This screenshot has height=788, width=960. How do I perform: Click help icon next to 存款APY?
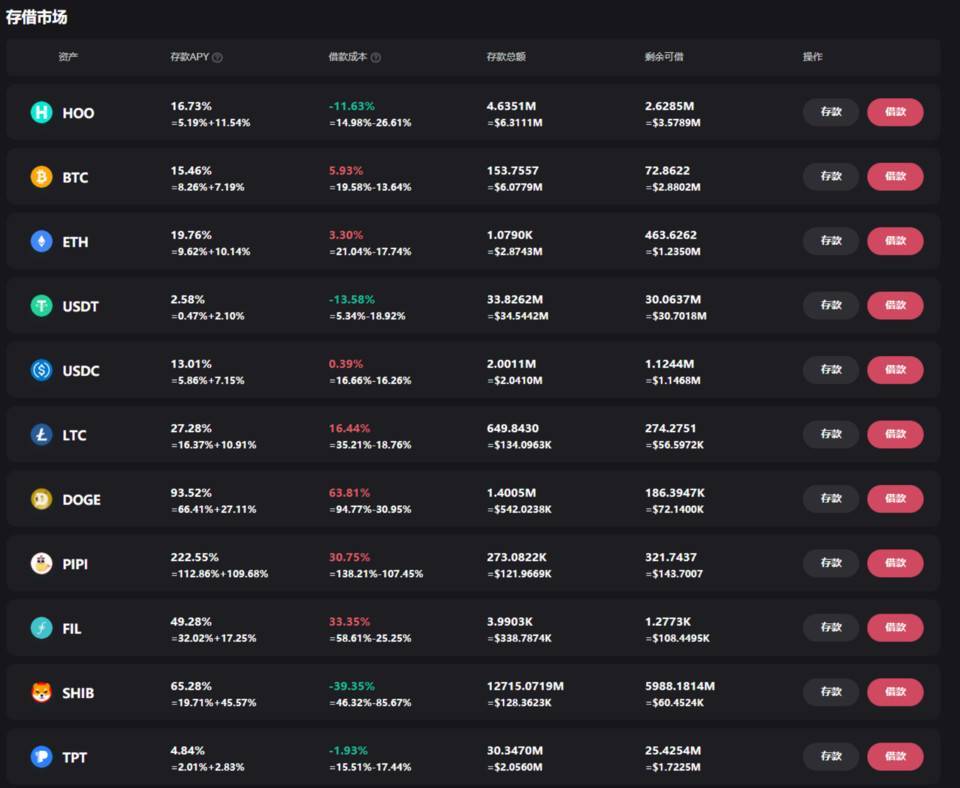pos(217,58)
